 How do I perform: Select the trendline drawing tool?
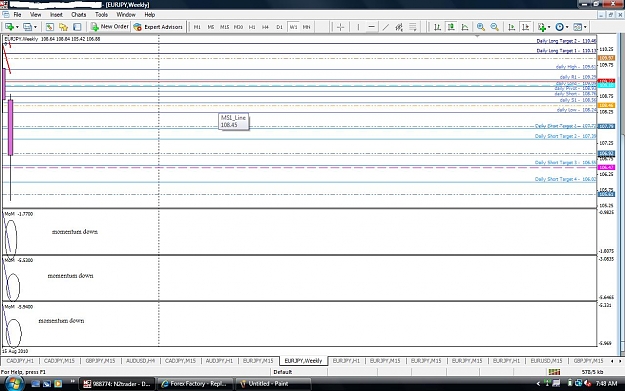pos(385,27)
